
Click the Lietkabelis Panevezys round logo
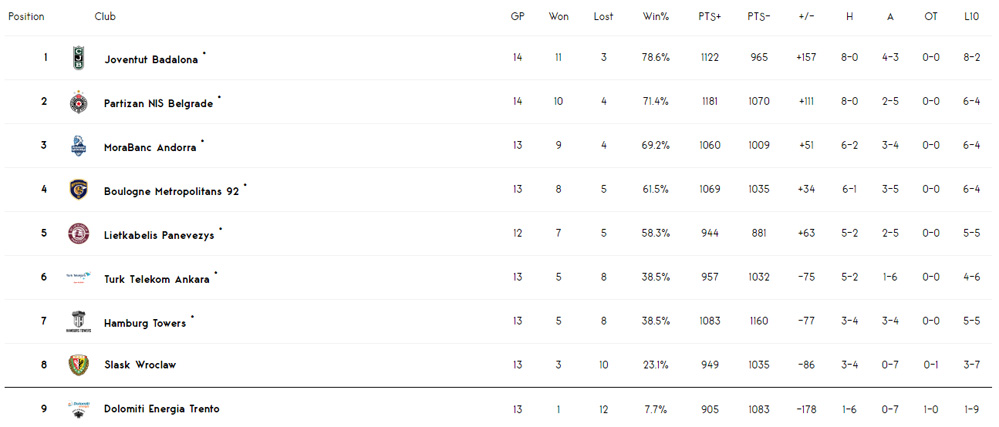point(78,234)
